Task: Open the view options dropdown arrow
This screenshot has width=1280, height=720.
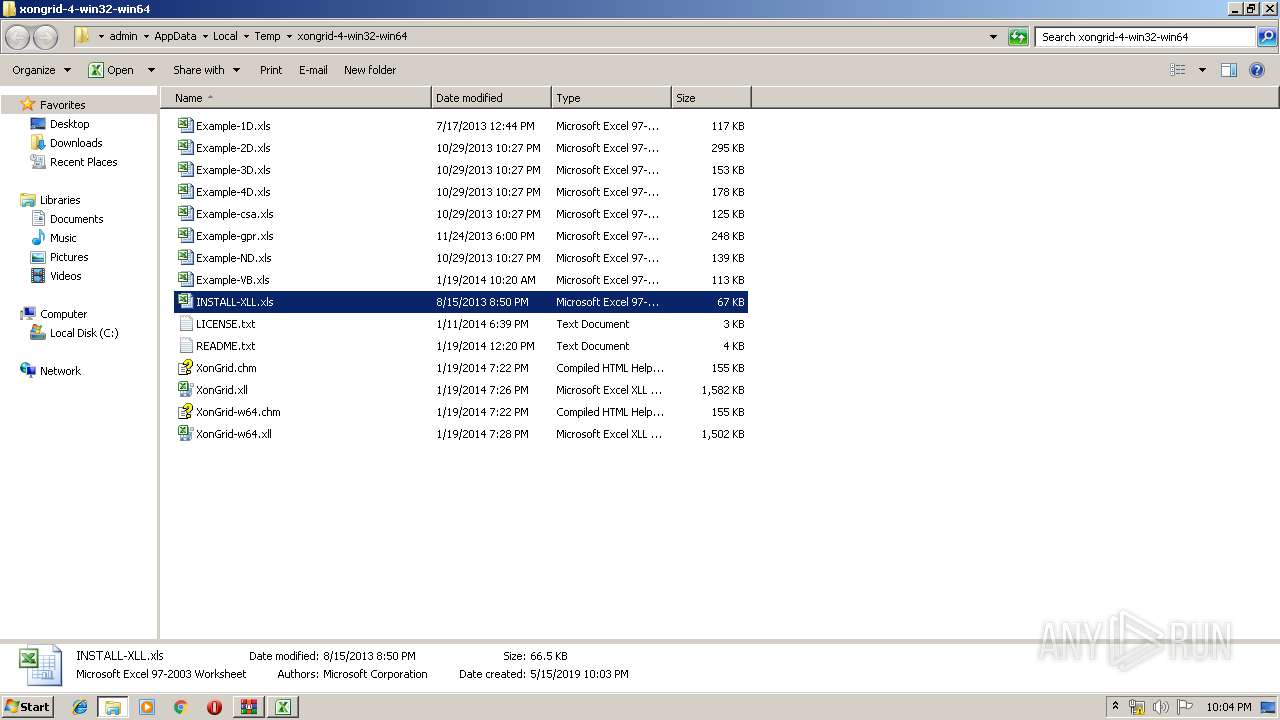Action: [x=1202, y=70]
